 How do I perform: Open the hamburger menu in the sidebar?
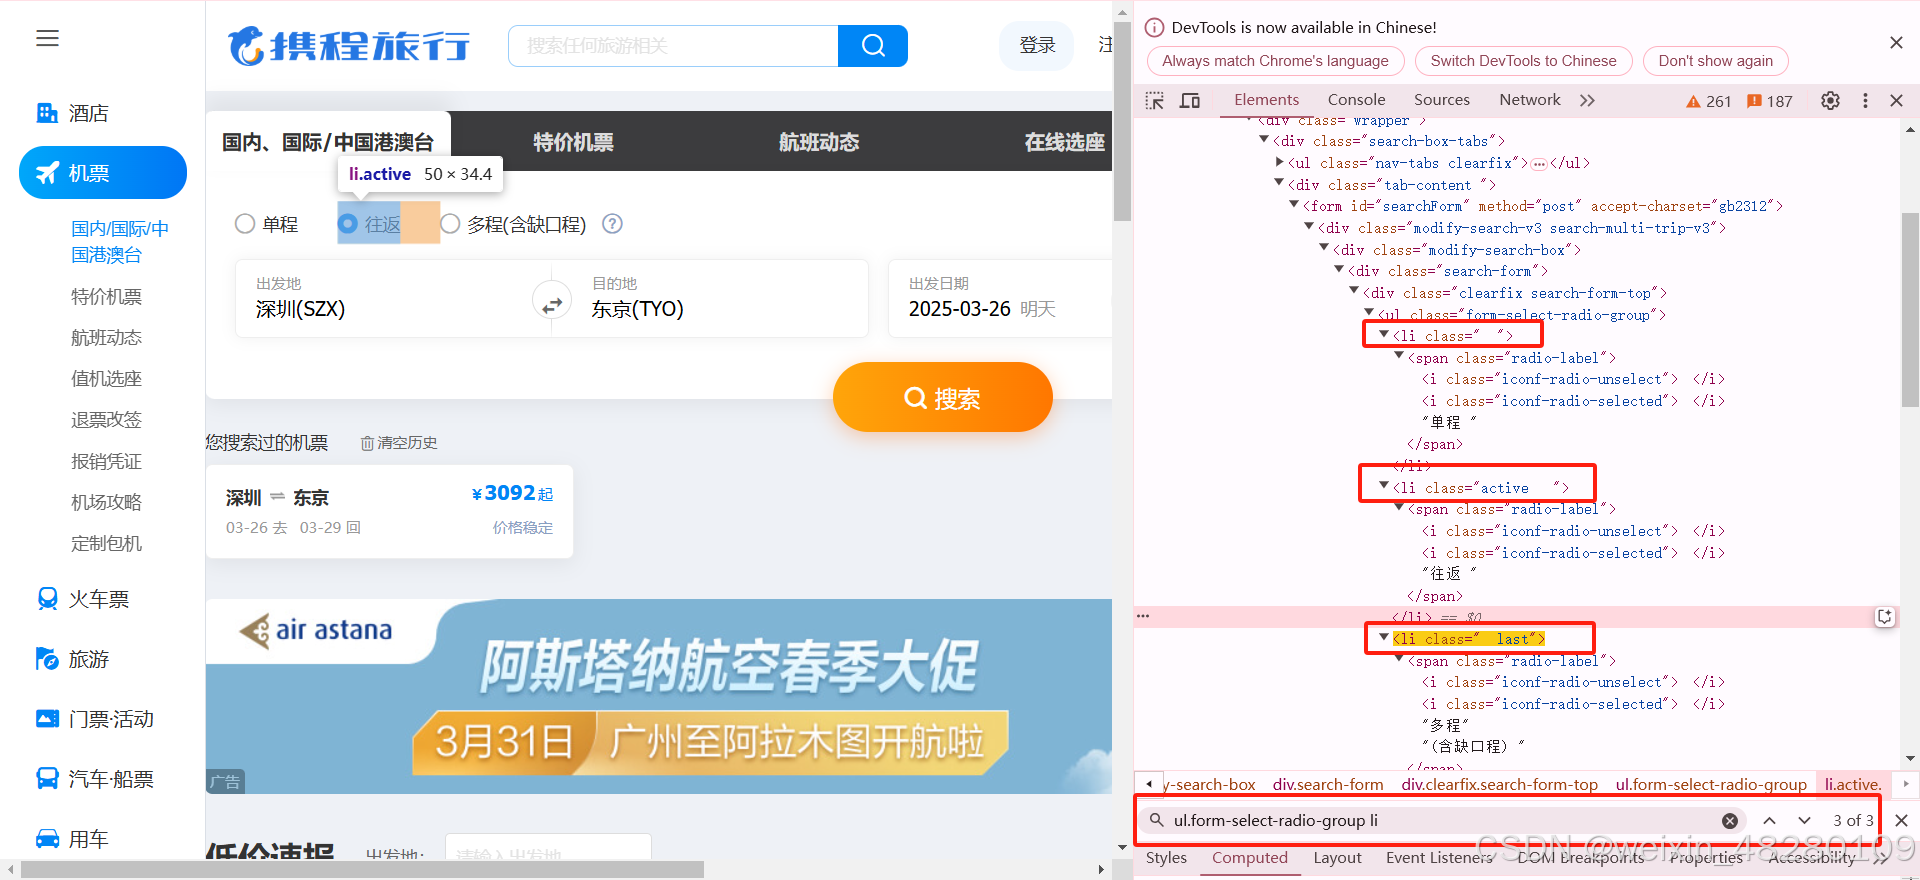click(x=47, y=39)
